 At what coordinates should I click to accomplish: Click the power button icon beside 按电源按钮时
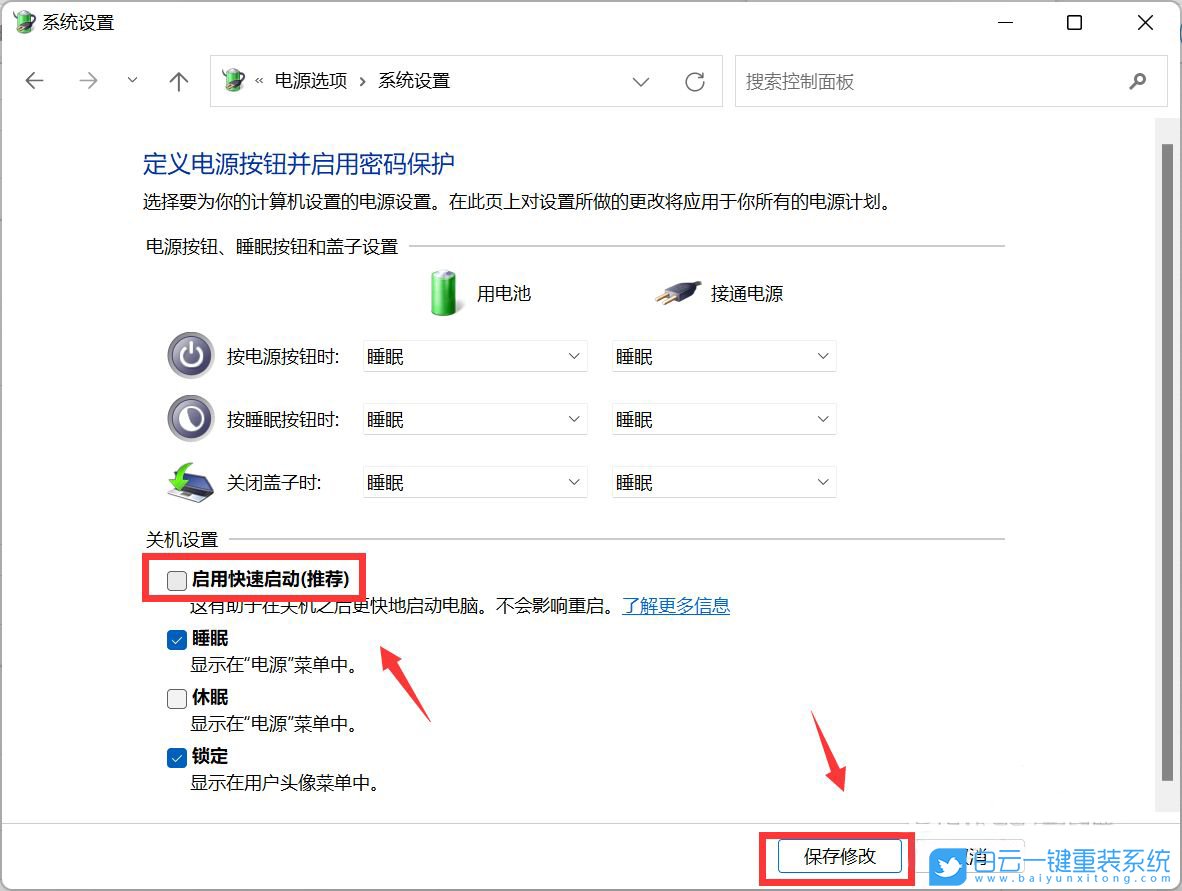(x=190, y=356)
